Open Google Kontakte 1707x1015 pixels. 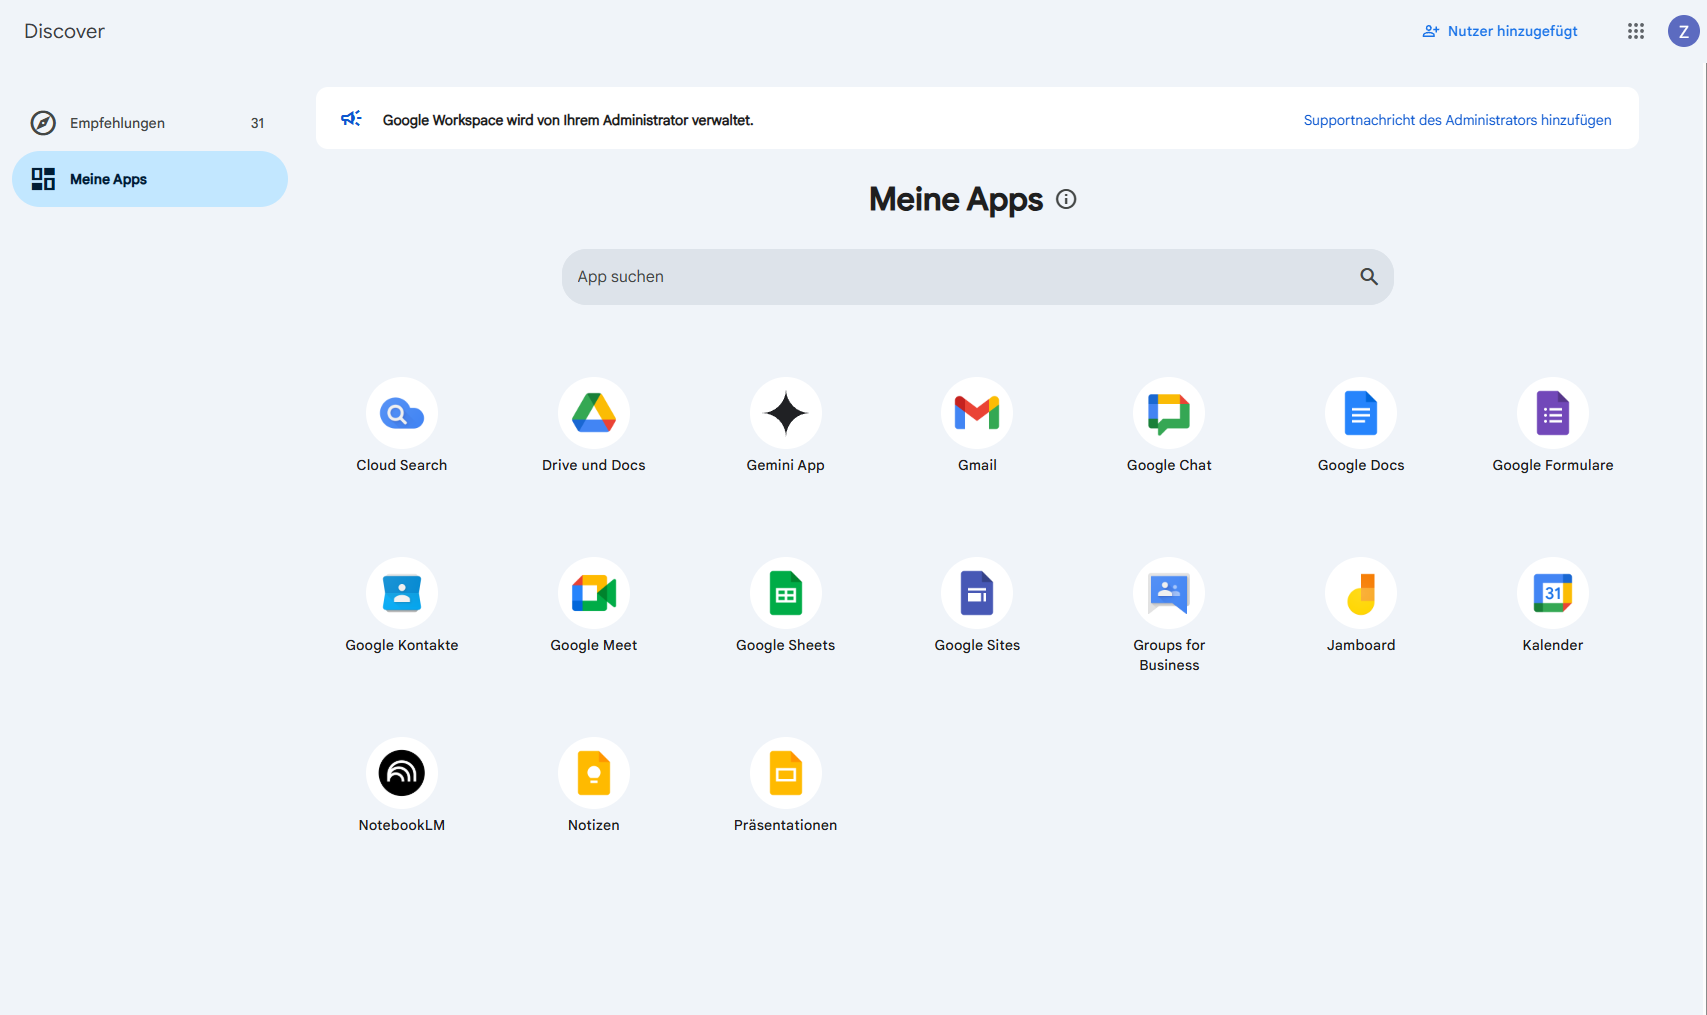point(401,592)
